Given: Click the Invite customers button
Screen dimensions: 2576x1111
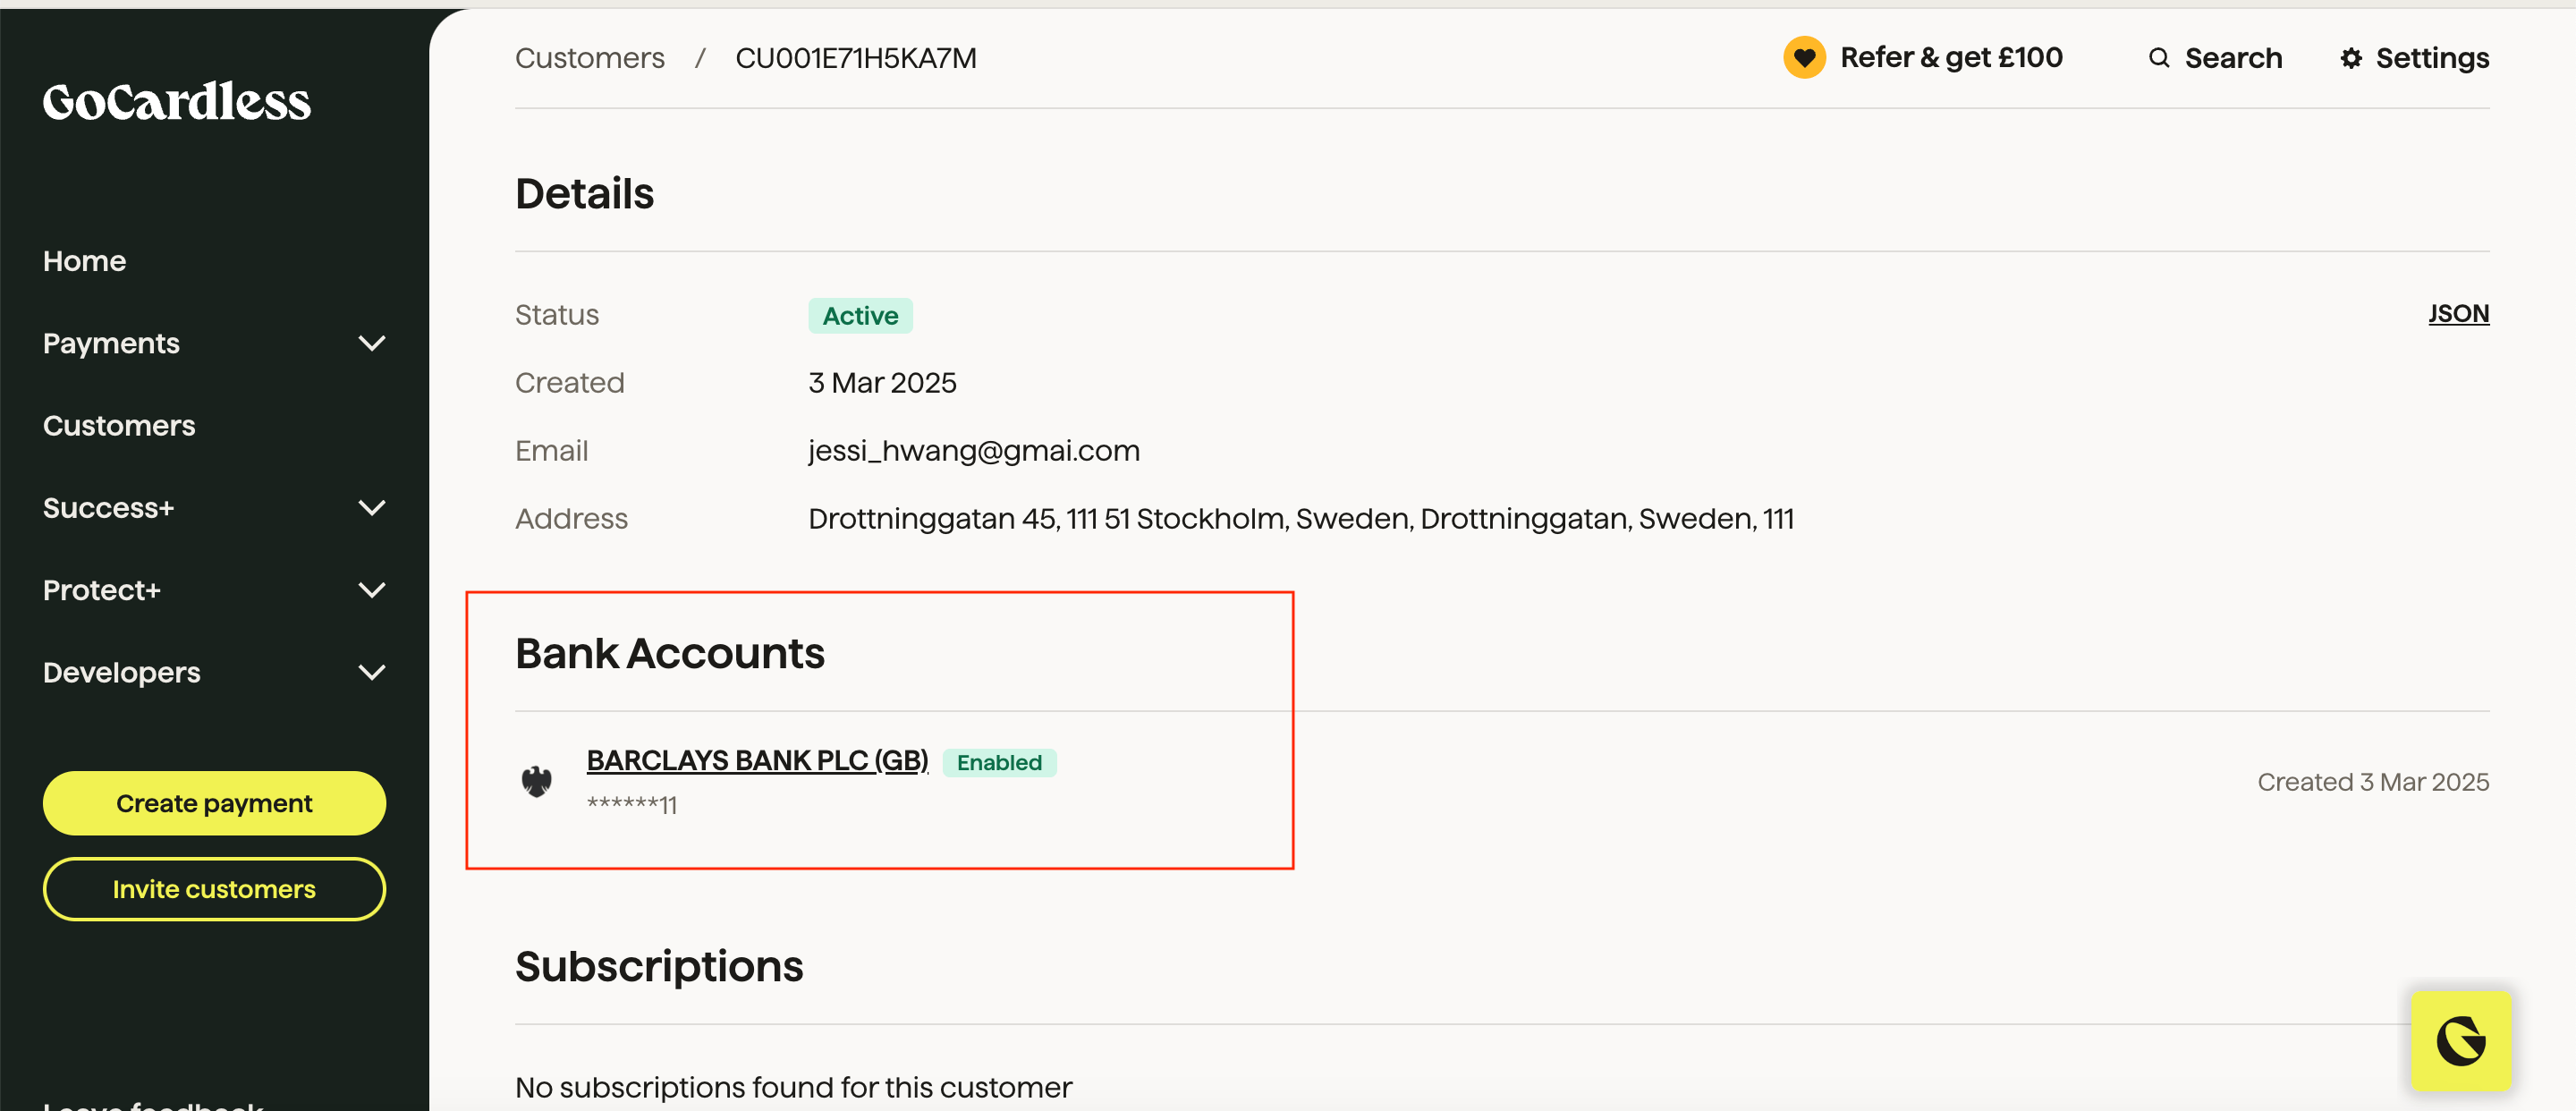Looking at the screenshot, I should coord(214,889).
